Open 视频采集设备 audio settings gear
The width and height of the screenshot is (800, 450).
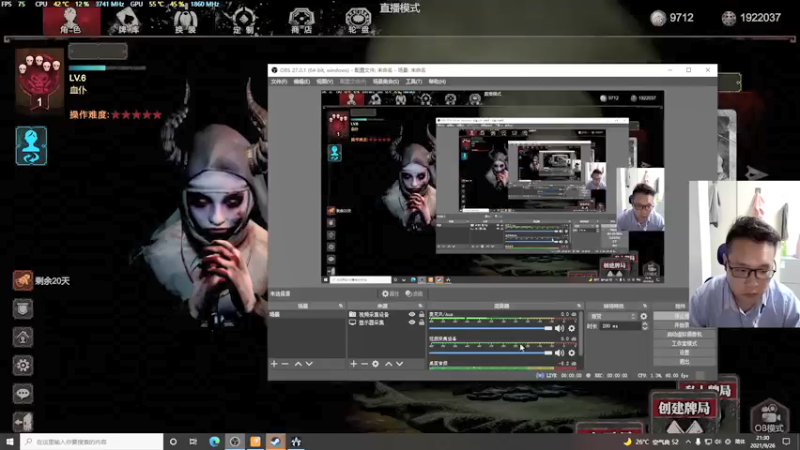[571, 353]
